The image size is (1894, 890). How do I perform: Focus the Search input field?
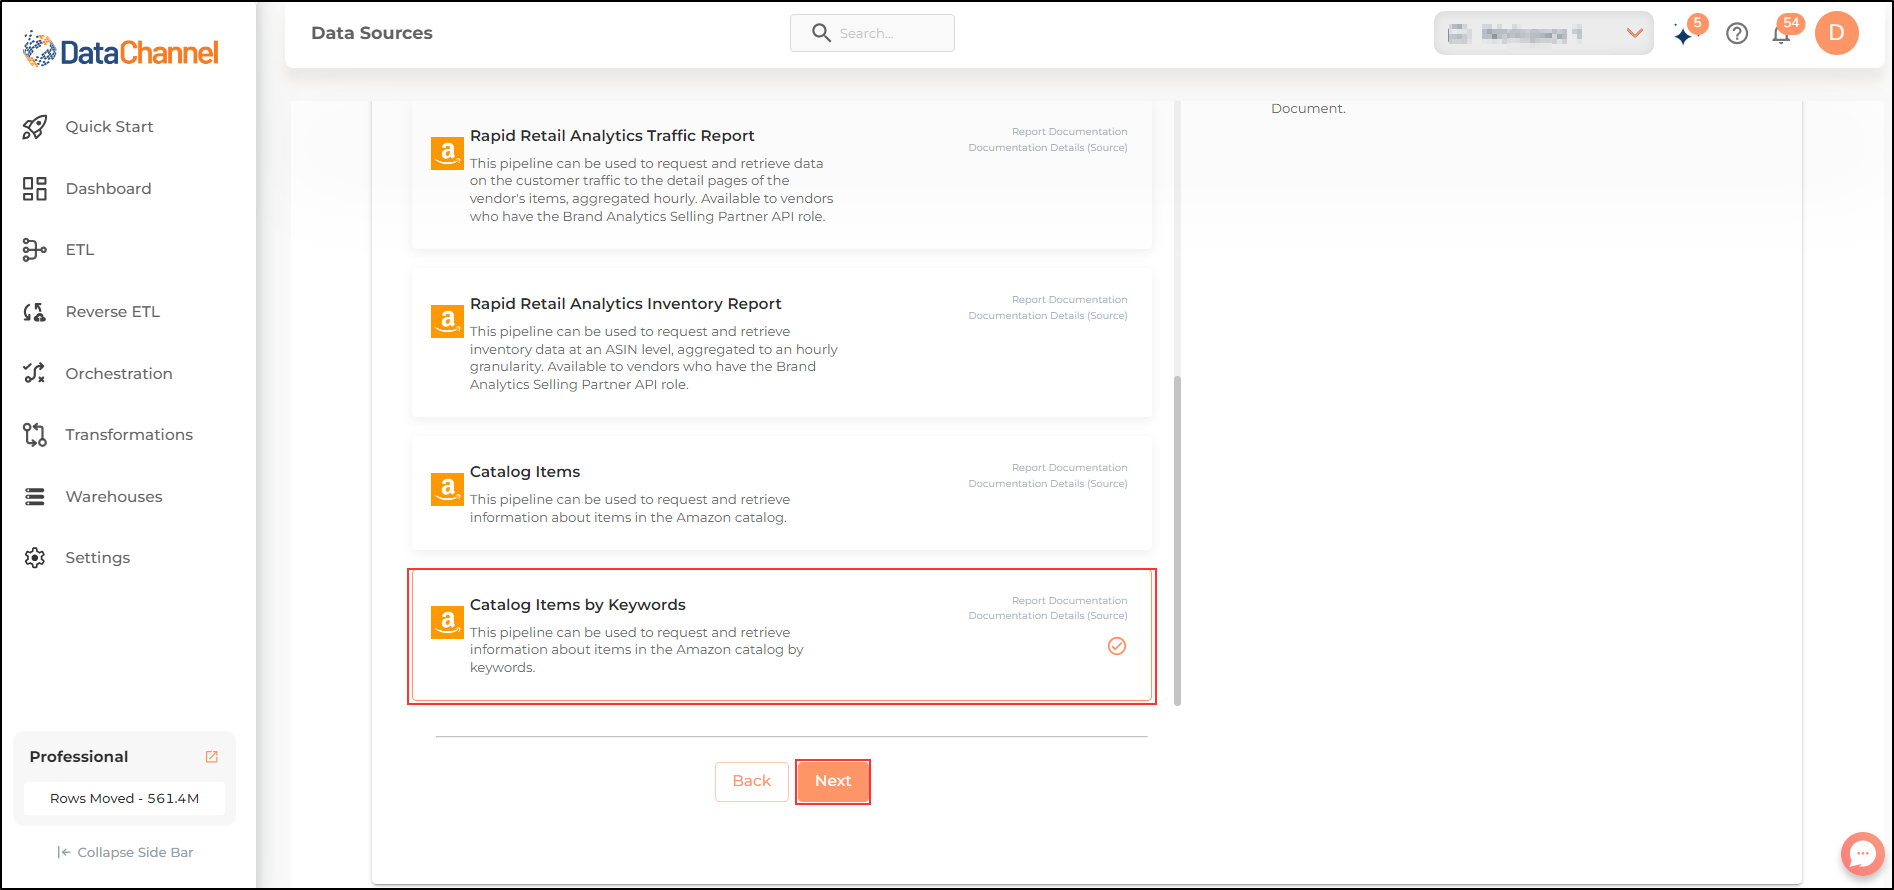pyautogui.click(x=872, y=33)
